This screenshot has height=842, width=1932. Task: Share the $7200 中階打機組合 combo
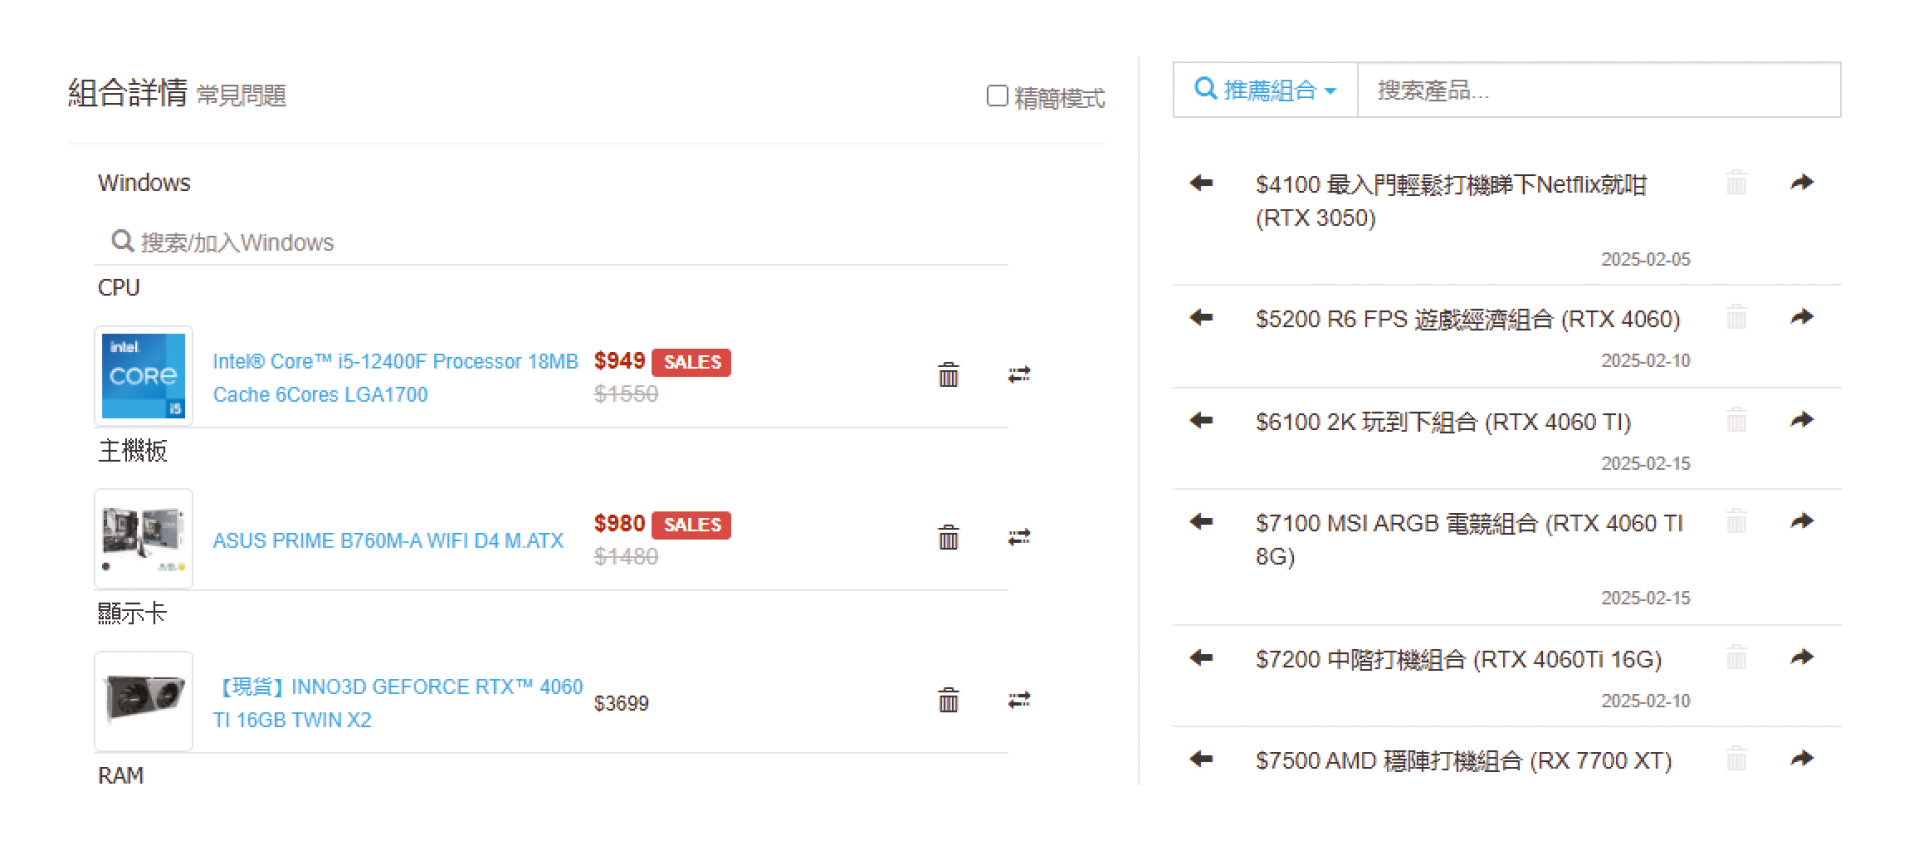click(1801, 657)
